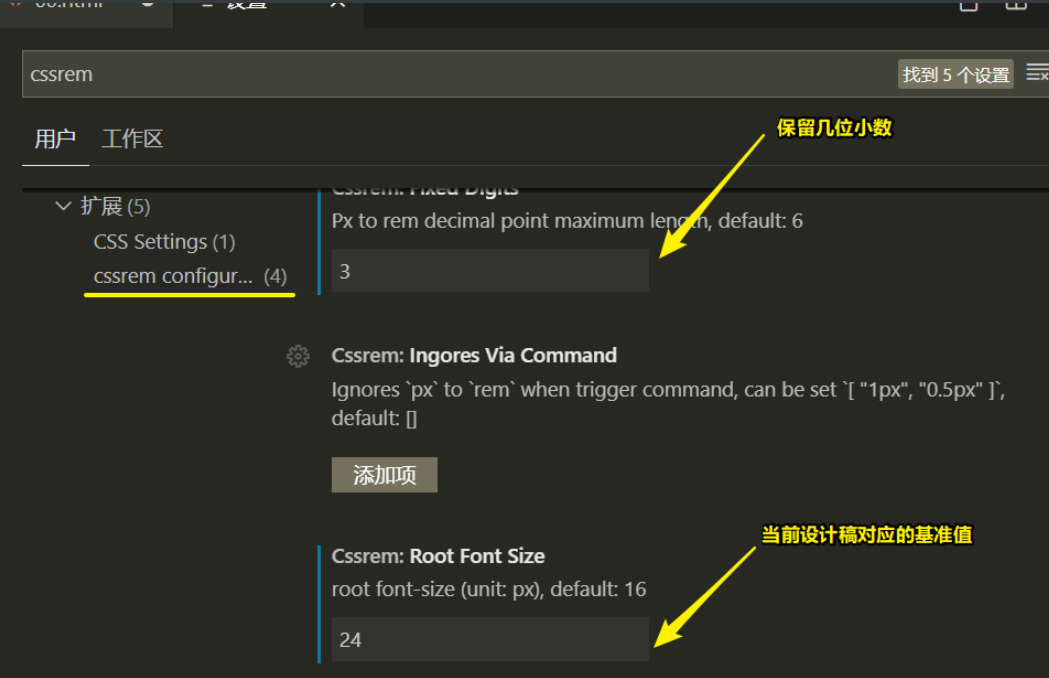Click the 找到 5 个设置 results badge

click(x=955, y=74)
